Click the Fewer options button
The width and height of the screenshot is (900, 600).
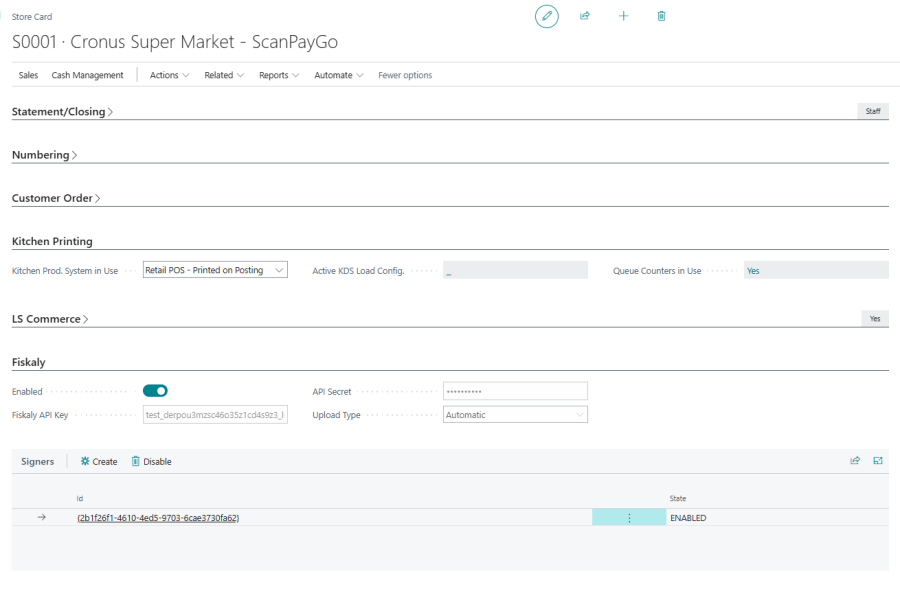point(405,75)
